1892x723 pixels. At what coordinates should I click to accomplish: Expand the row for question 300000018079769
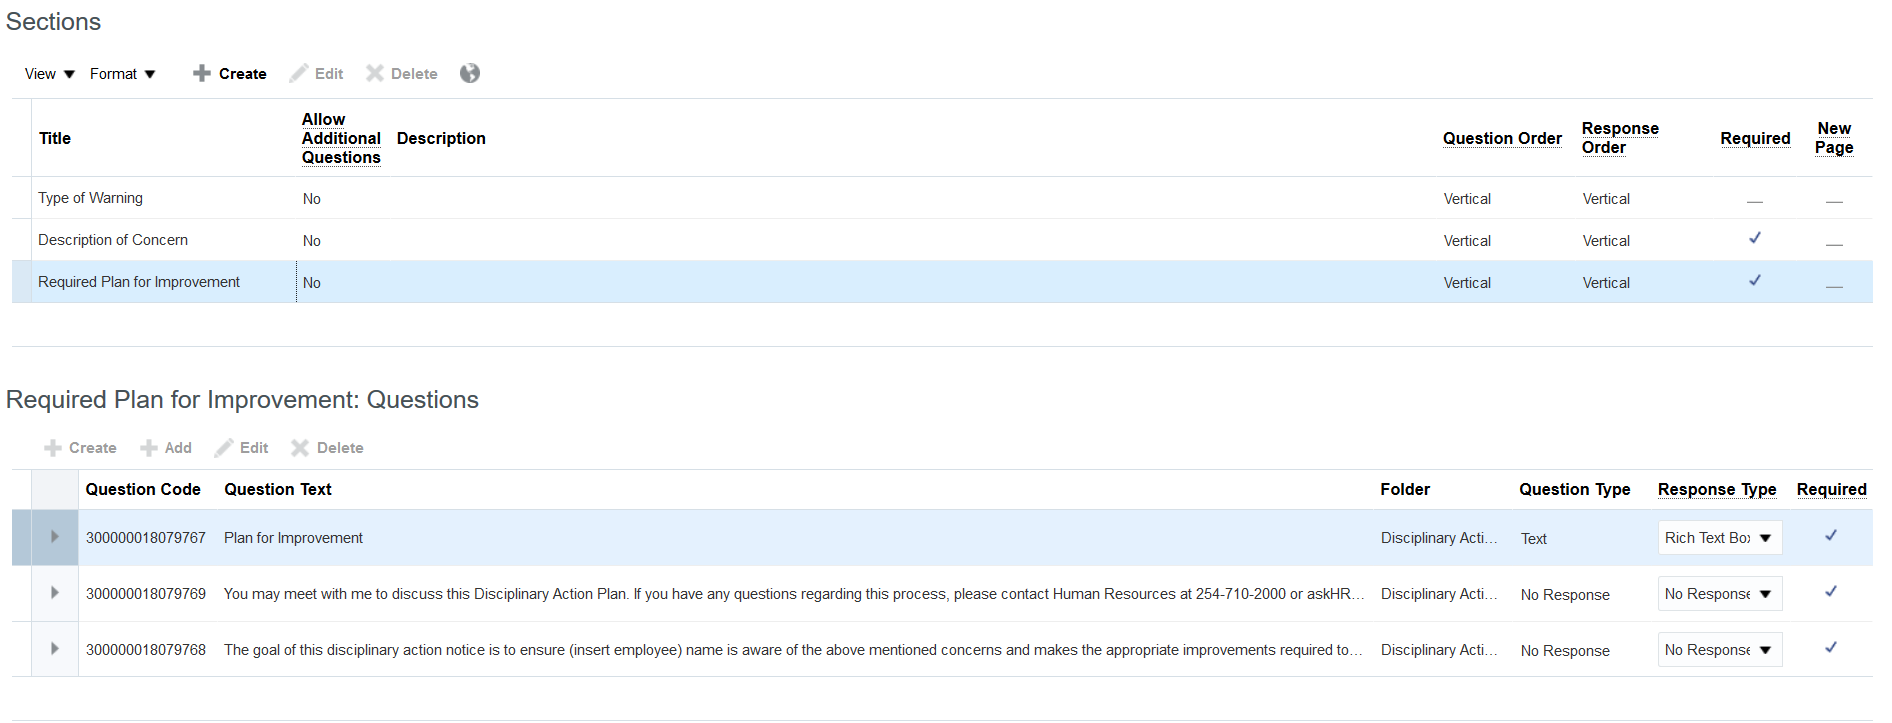[x=55, y=593]
